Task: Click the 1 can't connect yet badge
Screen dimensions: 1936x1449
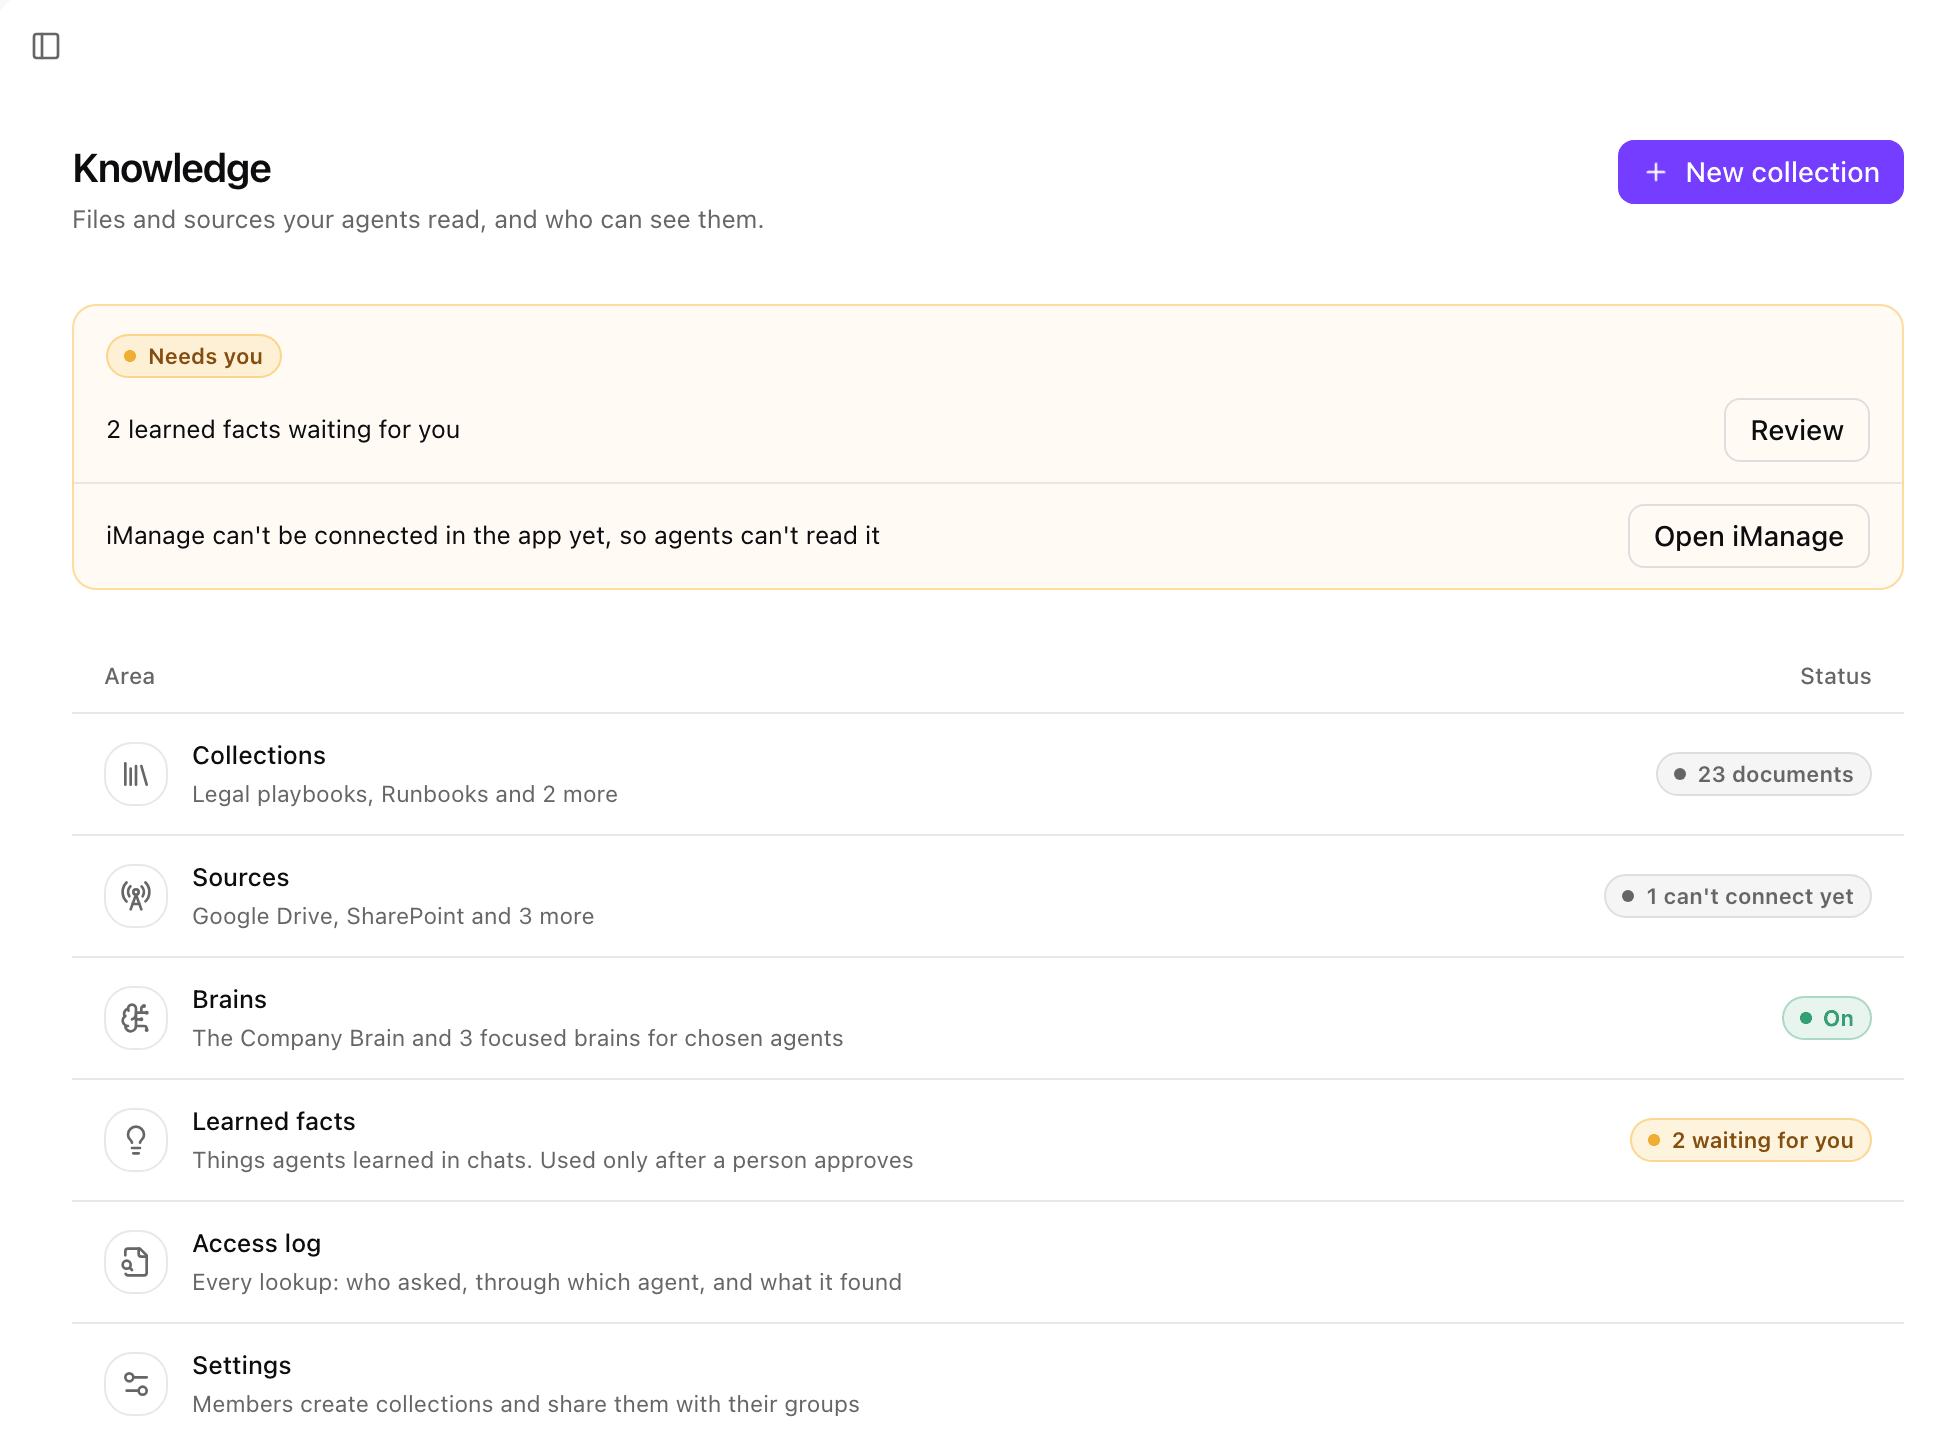Action: click(1737, 896)
